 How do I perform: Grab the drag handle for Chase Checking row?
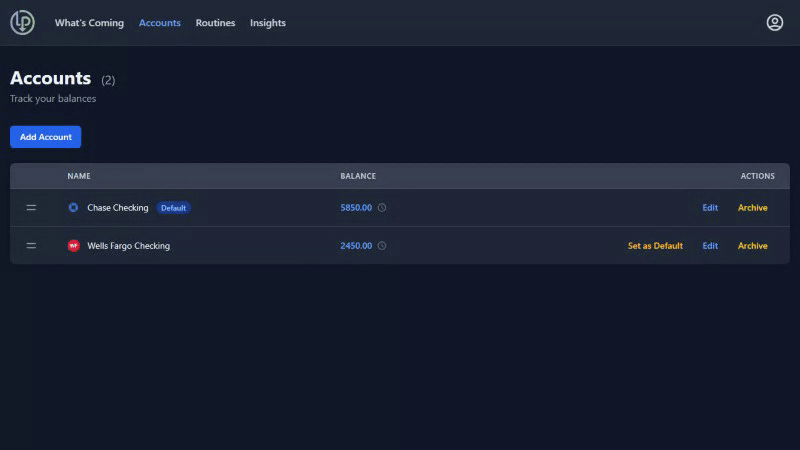pos(31,208)
